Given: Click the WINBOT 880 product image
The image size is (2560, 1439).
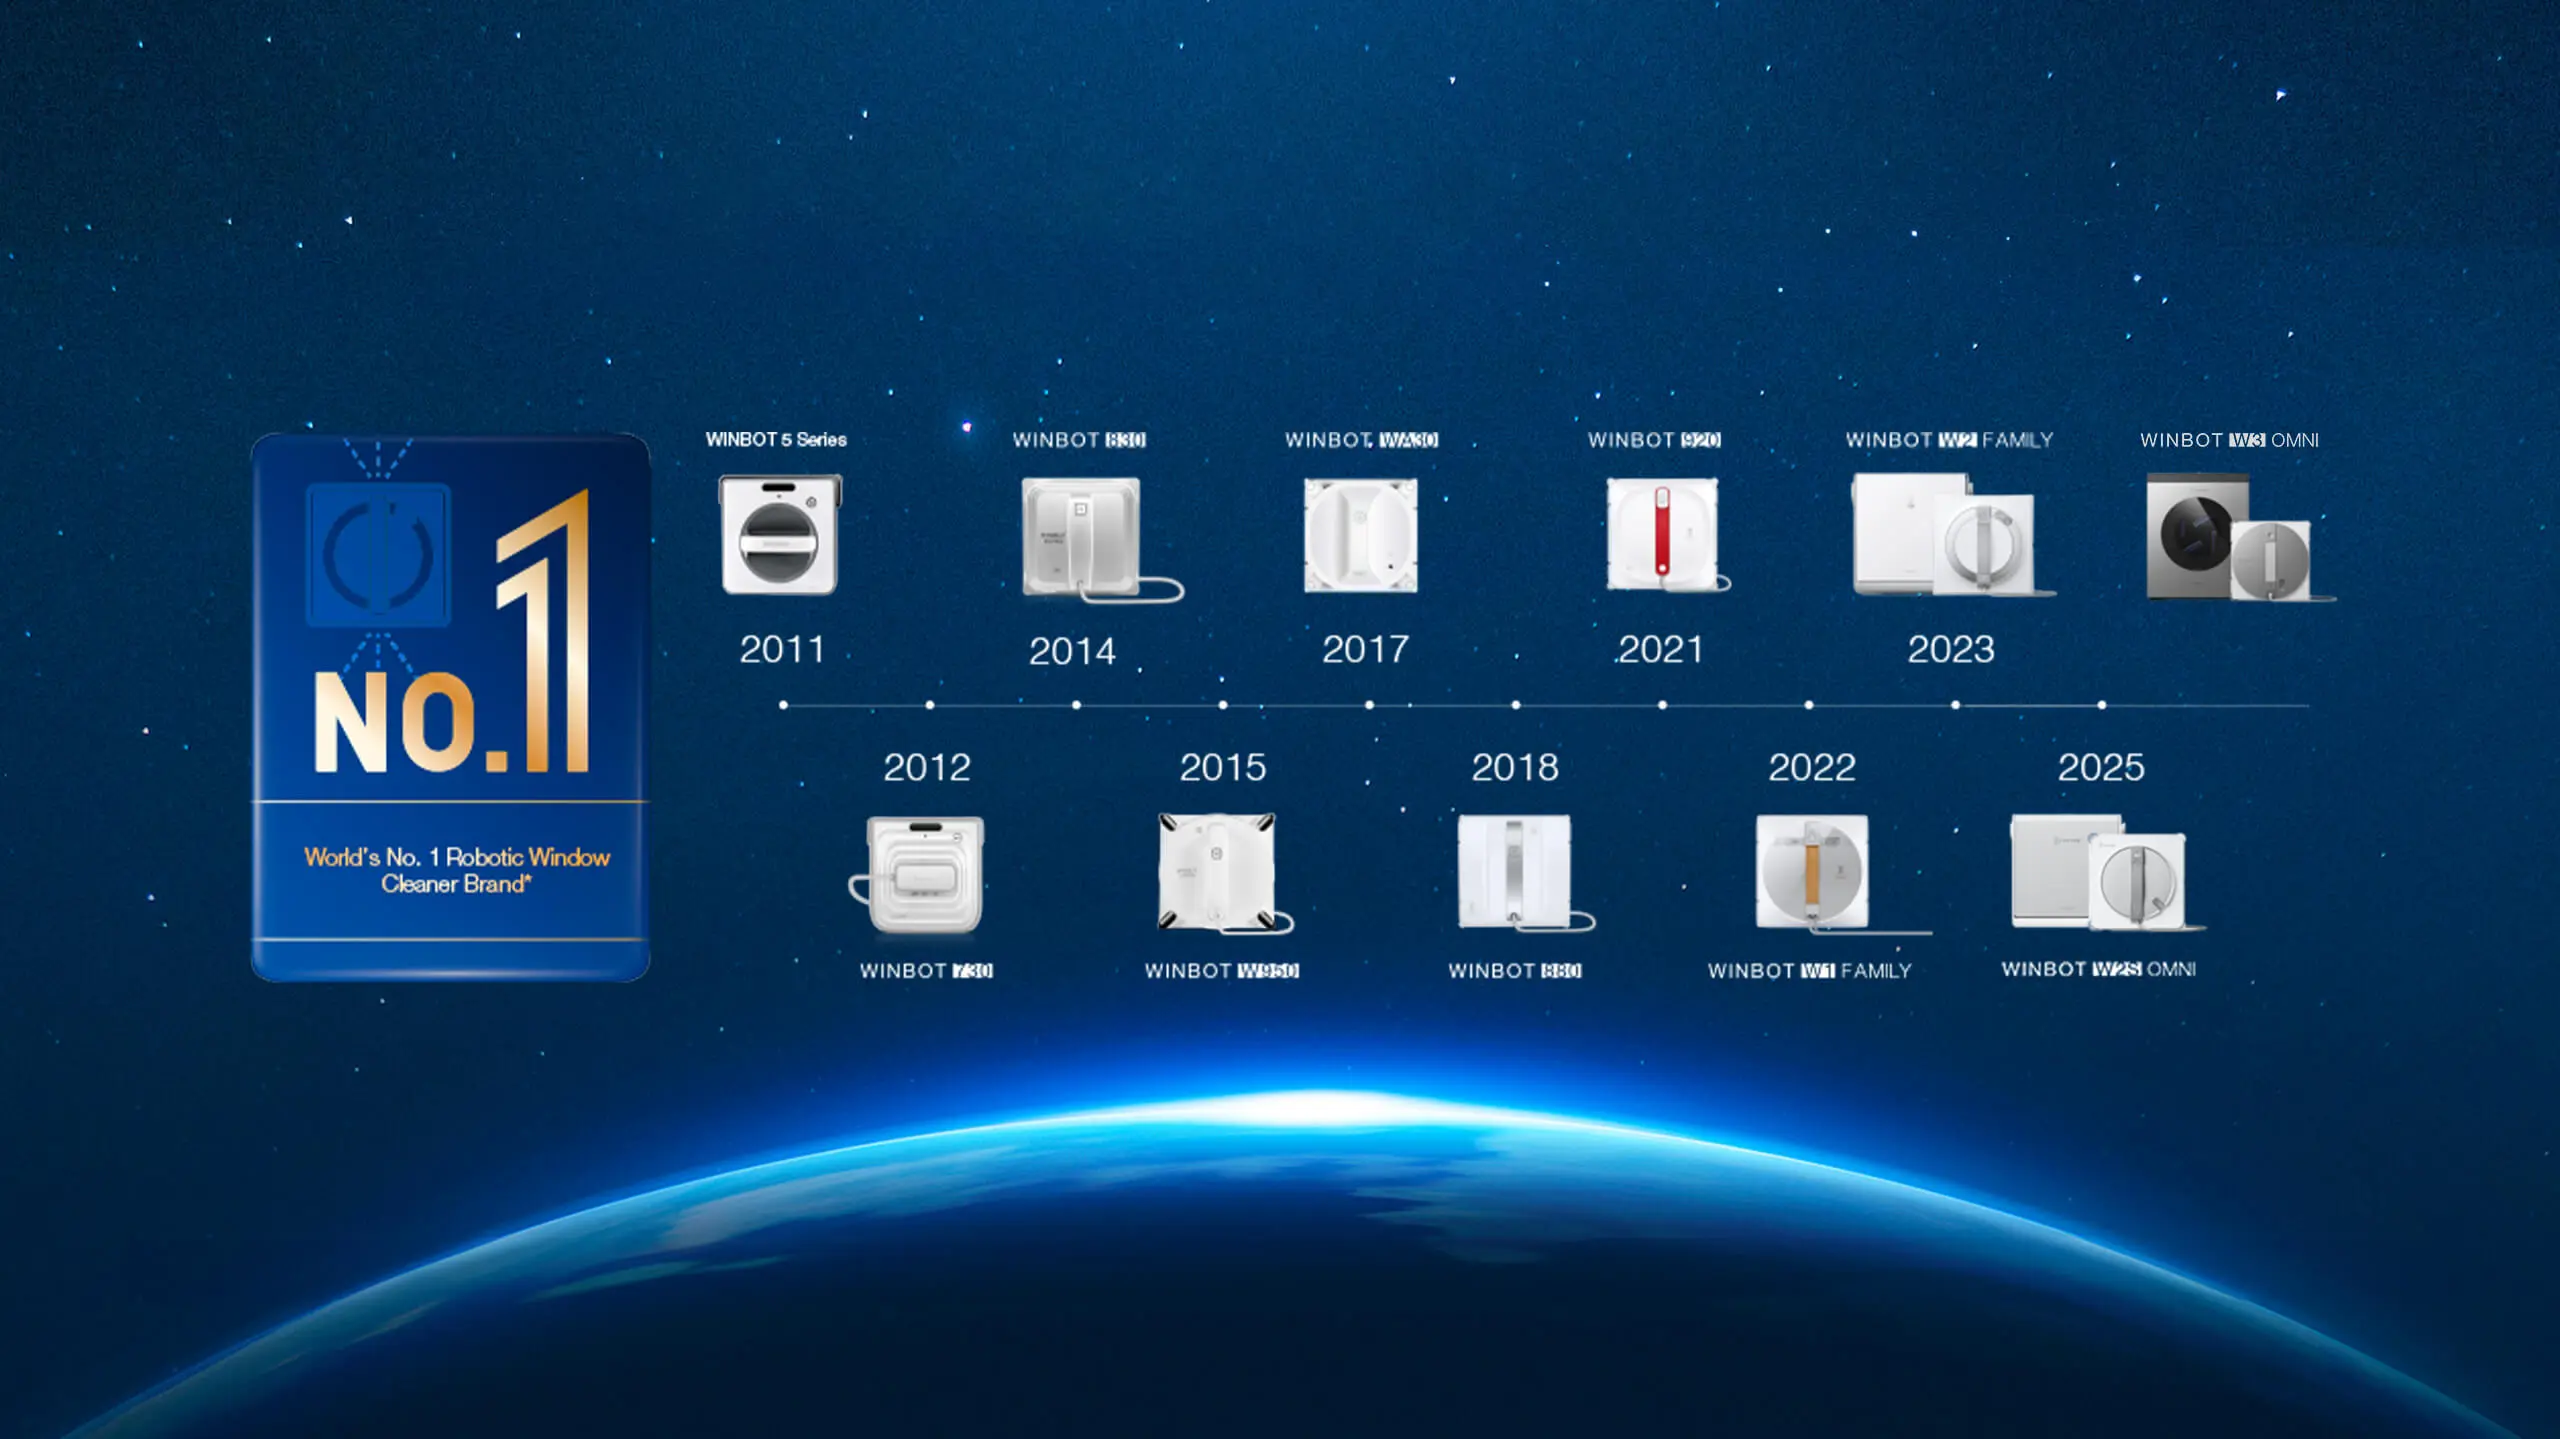Looking at the screenshot, I should [x=1515, y=872].
